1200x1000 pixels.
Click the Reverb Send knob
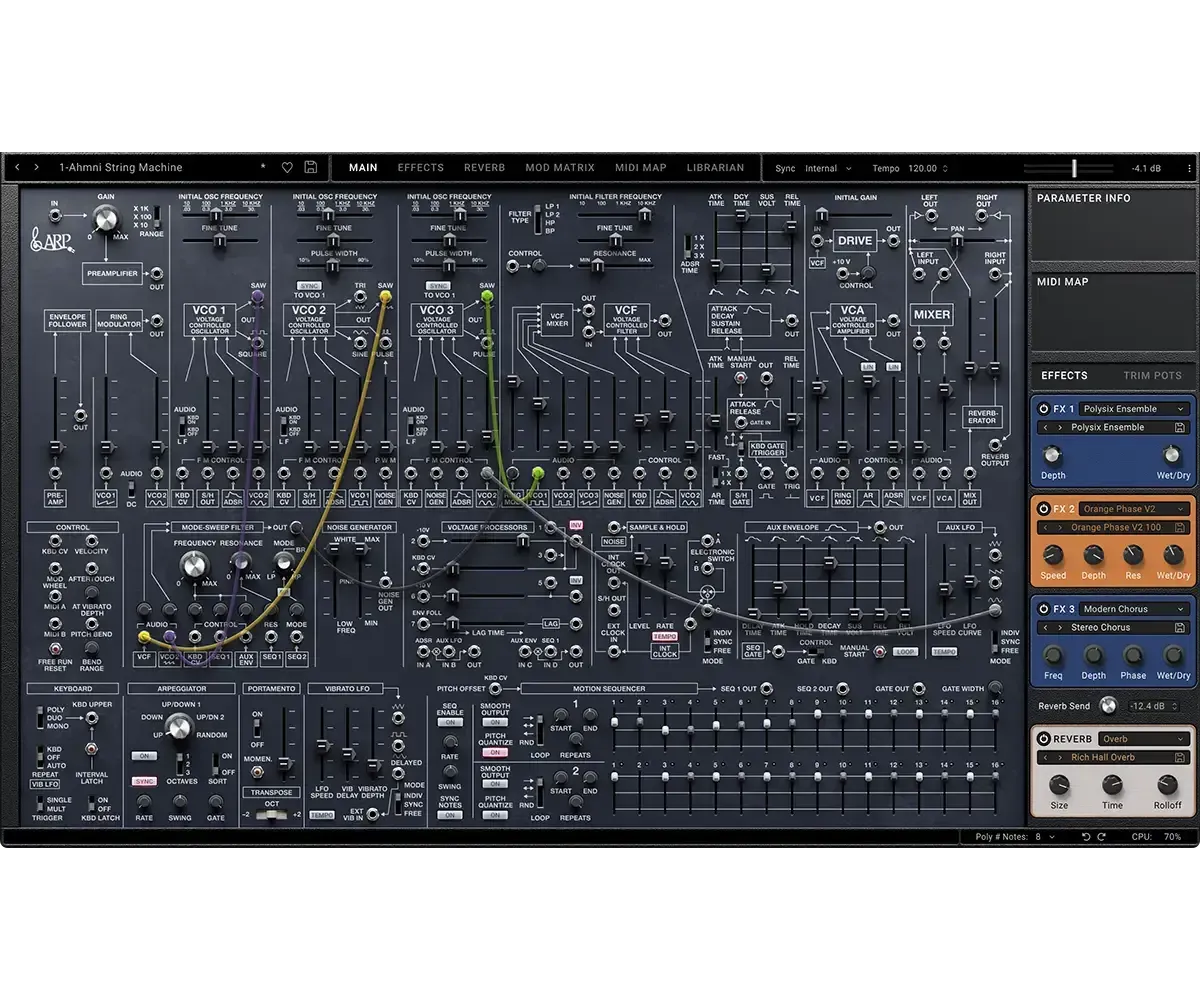click(x=1107, y=706)
